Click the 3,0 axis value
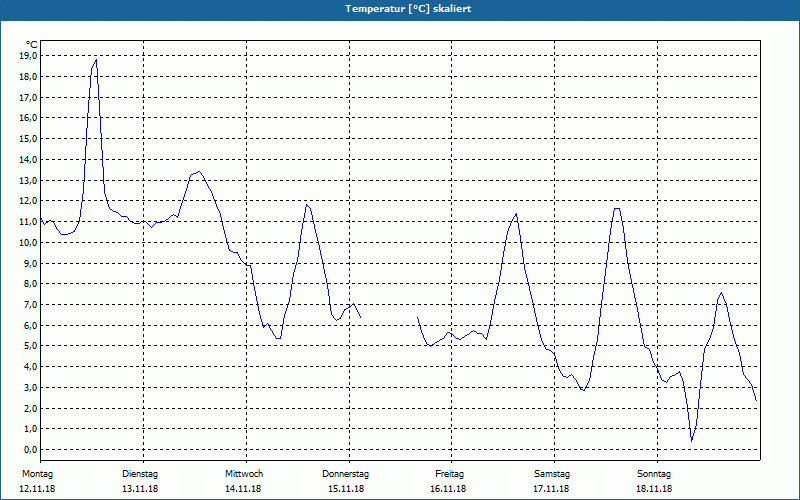The image size is (800, 500). point(30,387)
